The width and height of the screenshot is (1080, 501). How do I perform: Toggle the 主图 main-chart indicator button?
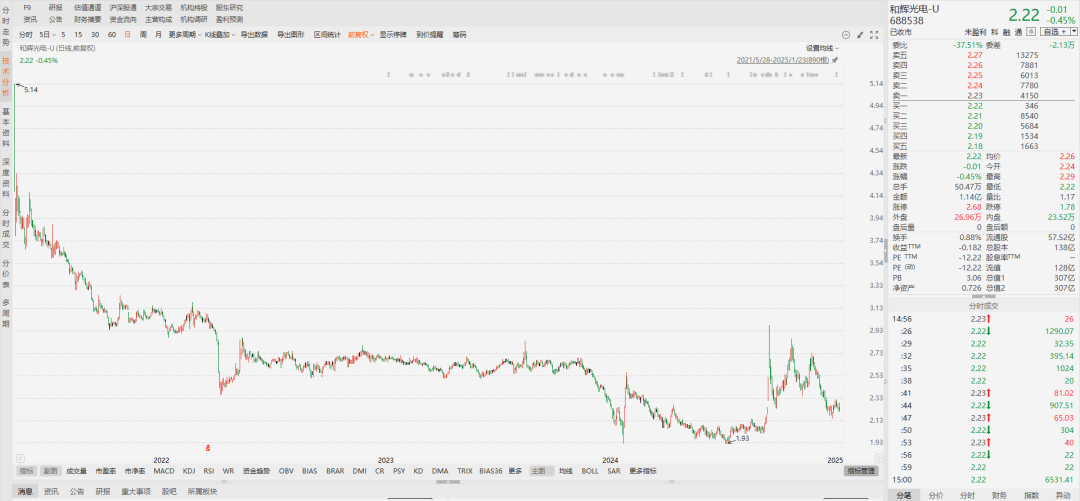click(539, 470)
